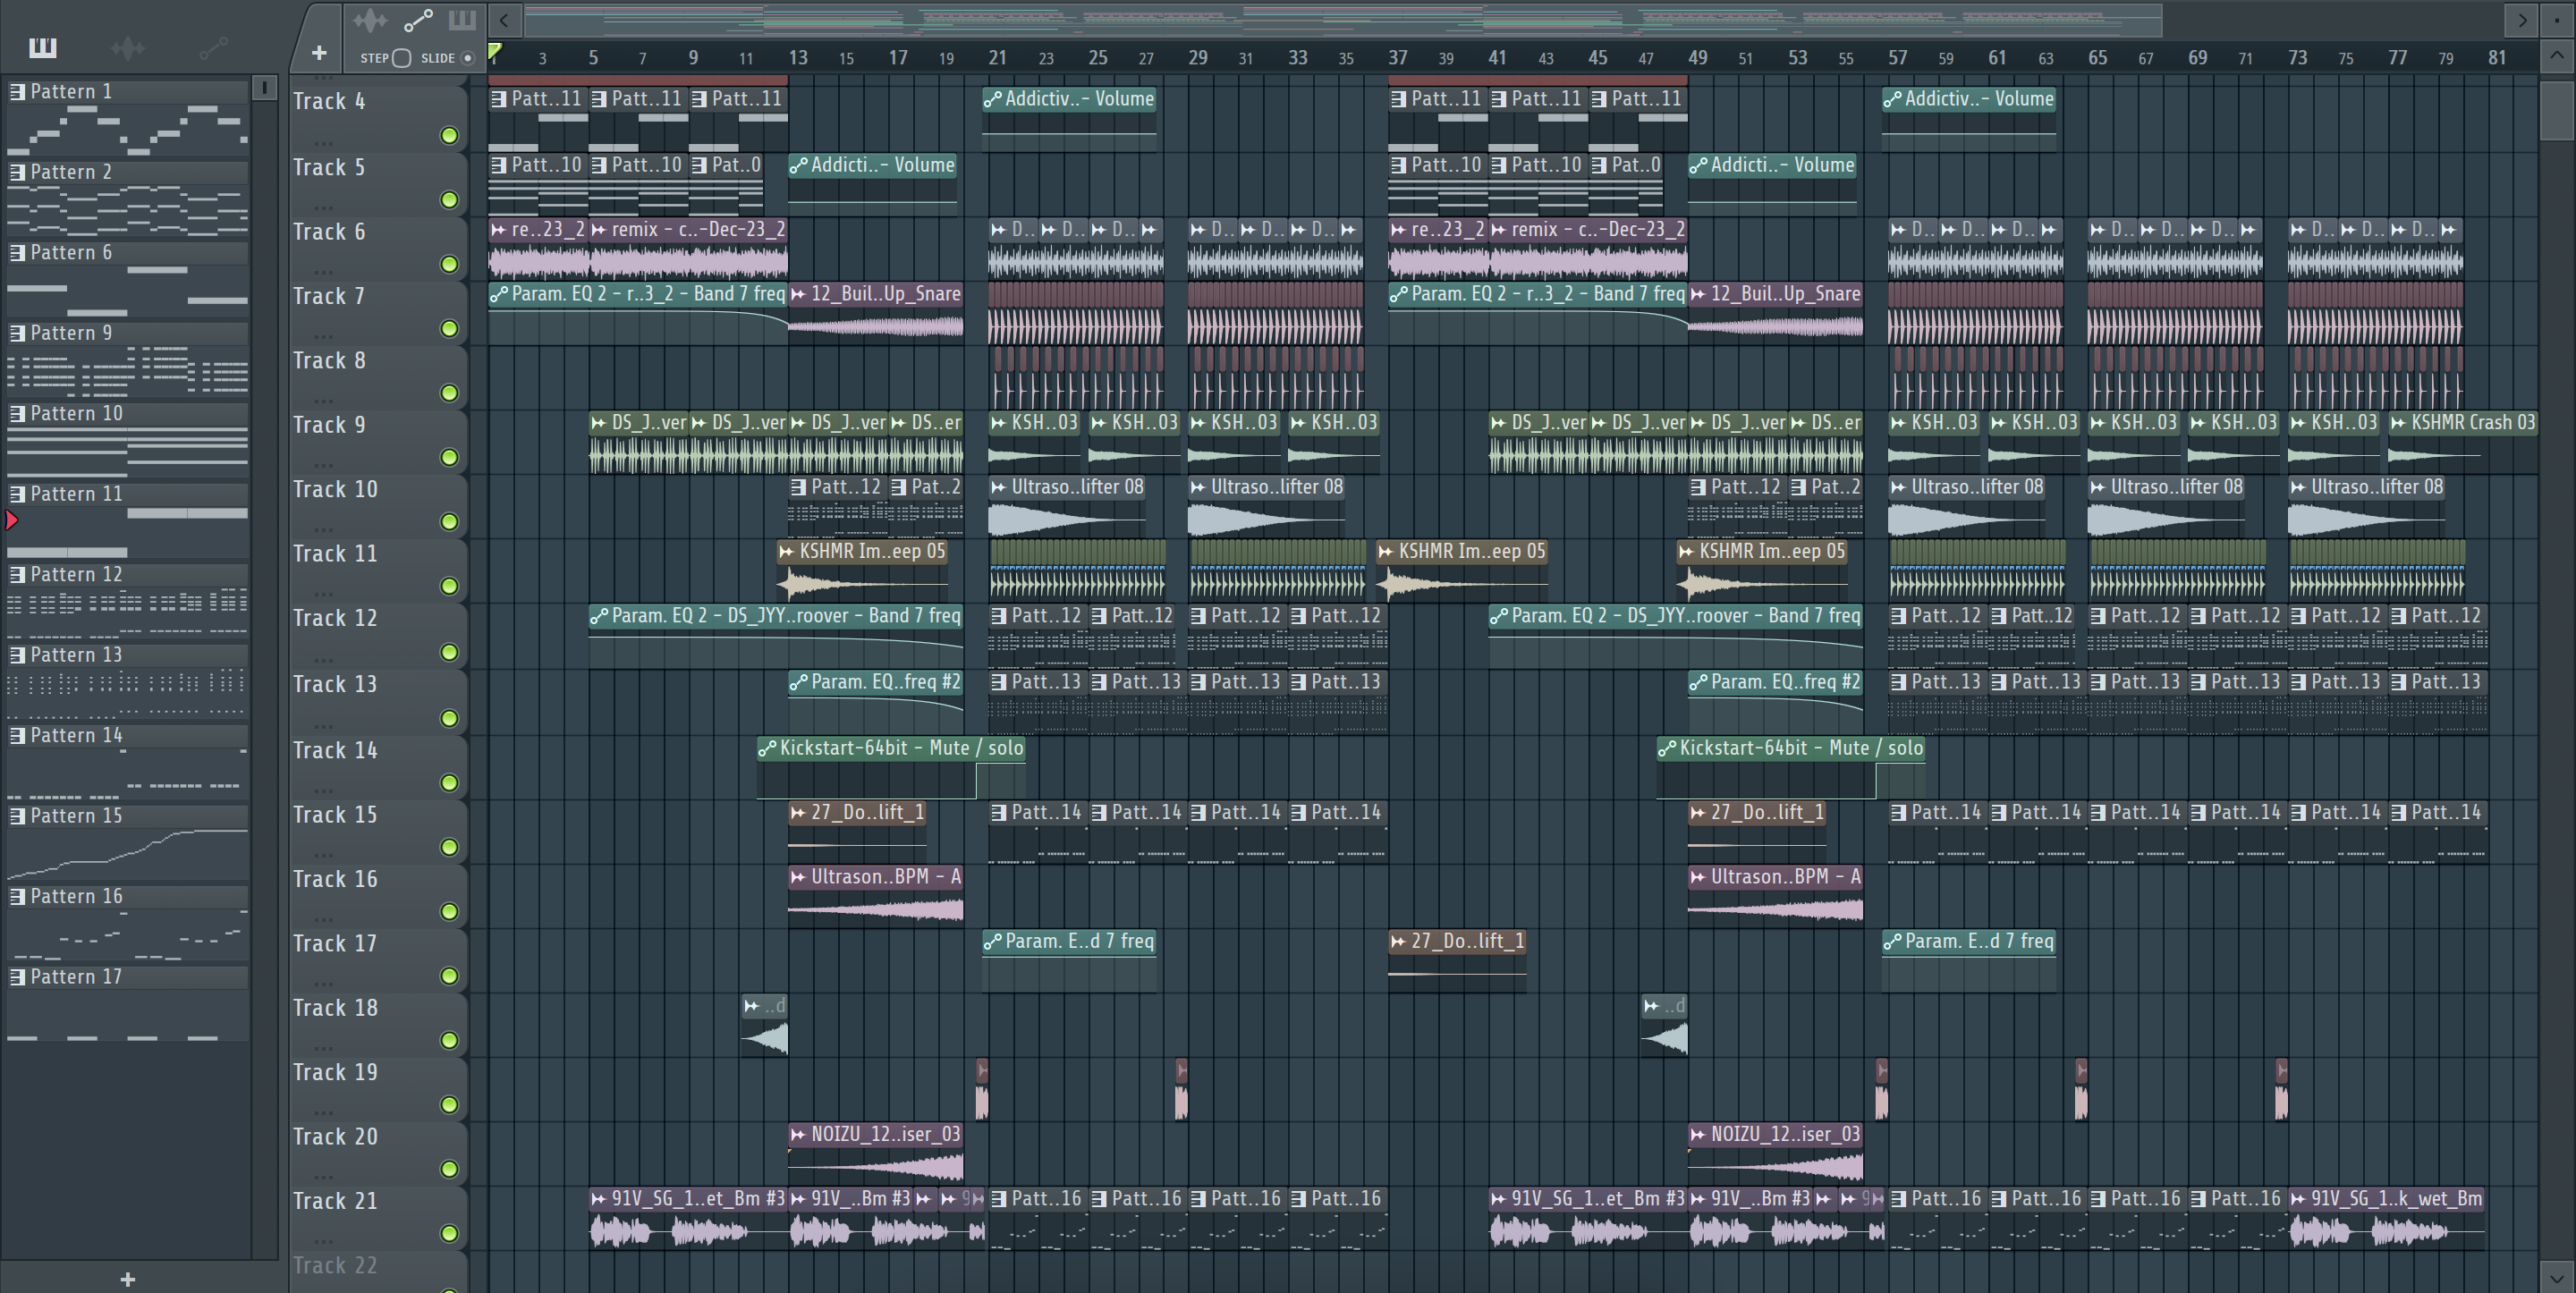Click the first Addictiv..- Volume automation icon
2576x1293 pixels.
pos(992,99)
